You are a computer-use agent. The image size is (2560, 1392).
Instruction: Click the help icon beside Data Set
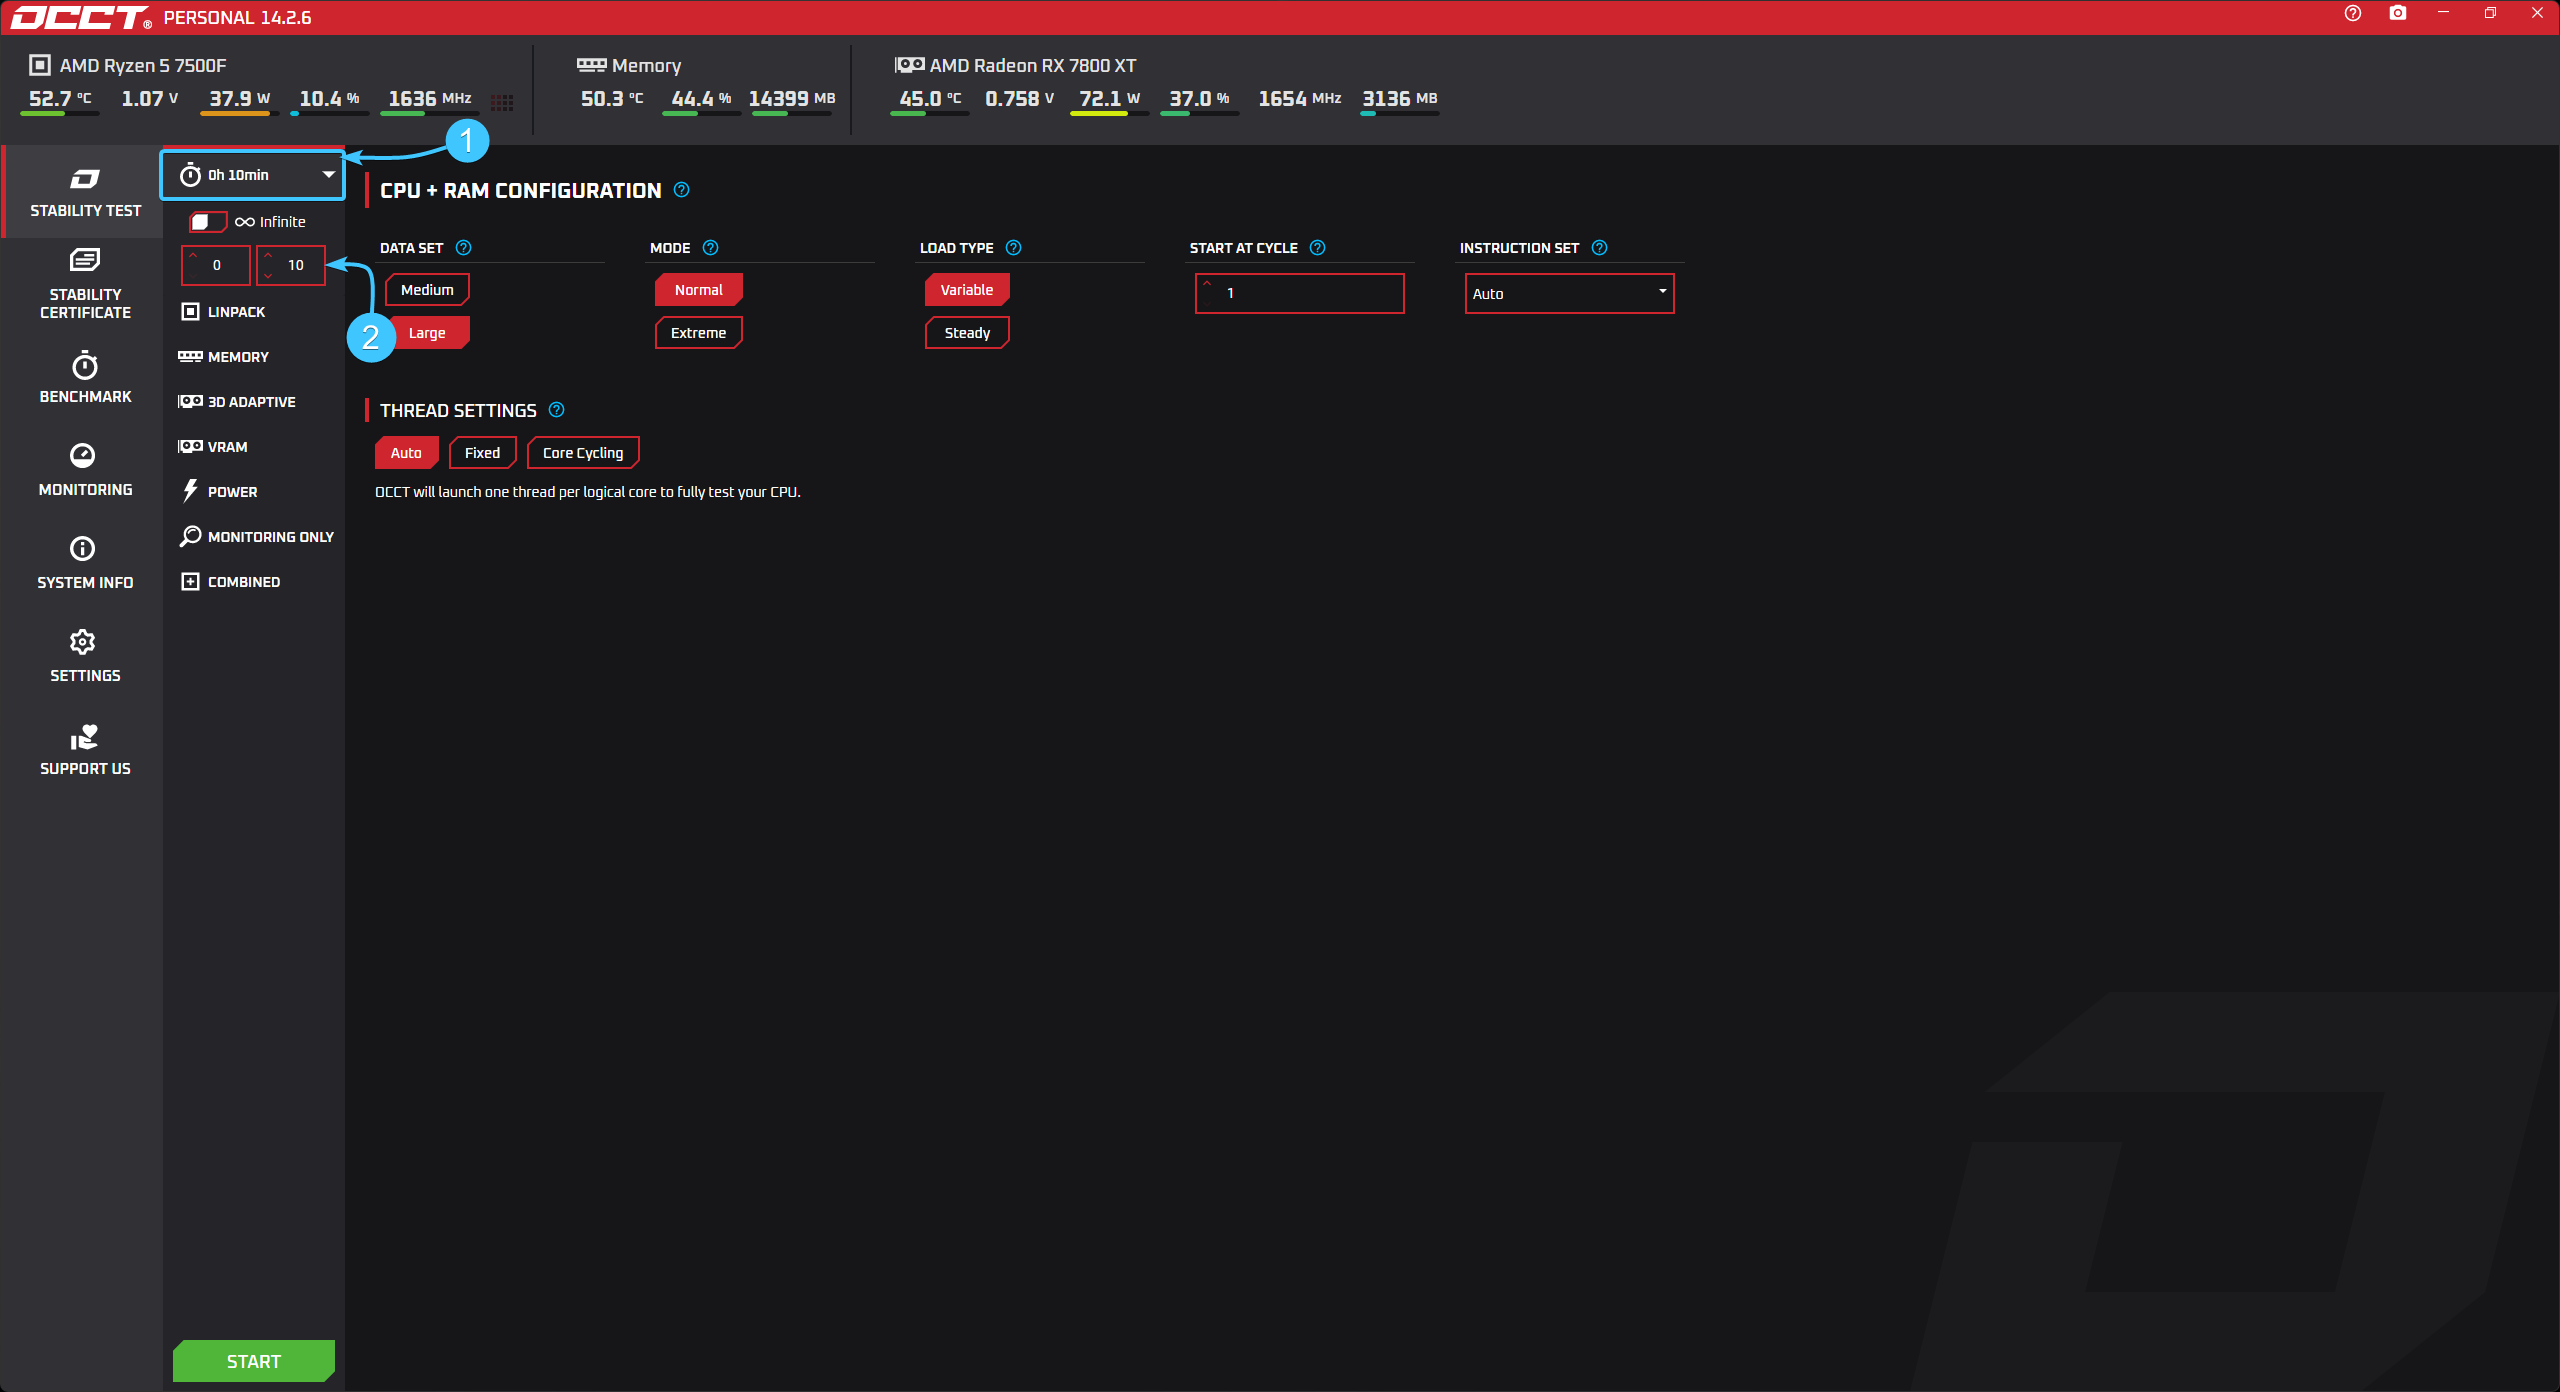(x=463, y=248)
